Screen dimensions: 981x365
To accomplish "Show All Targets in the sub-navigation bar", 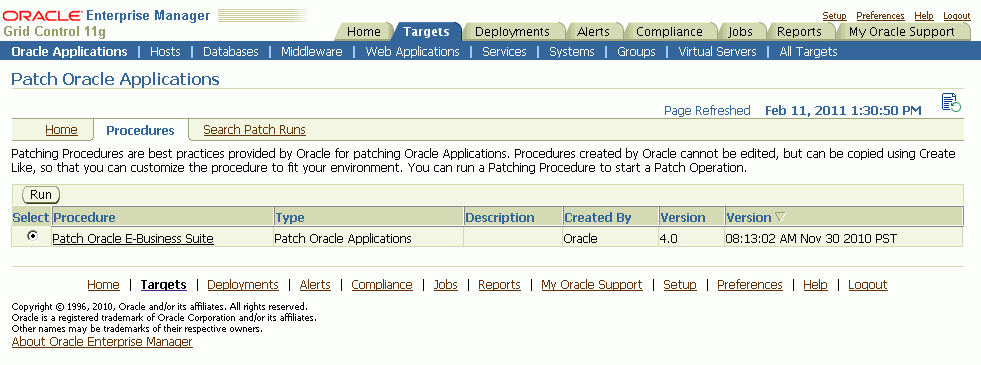I will pyautogui.click(x=808, y=51).
